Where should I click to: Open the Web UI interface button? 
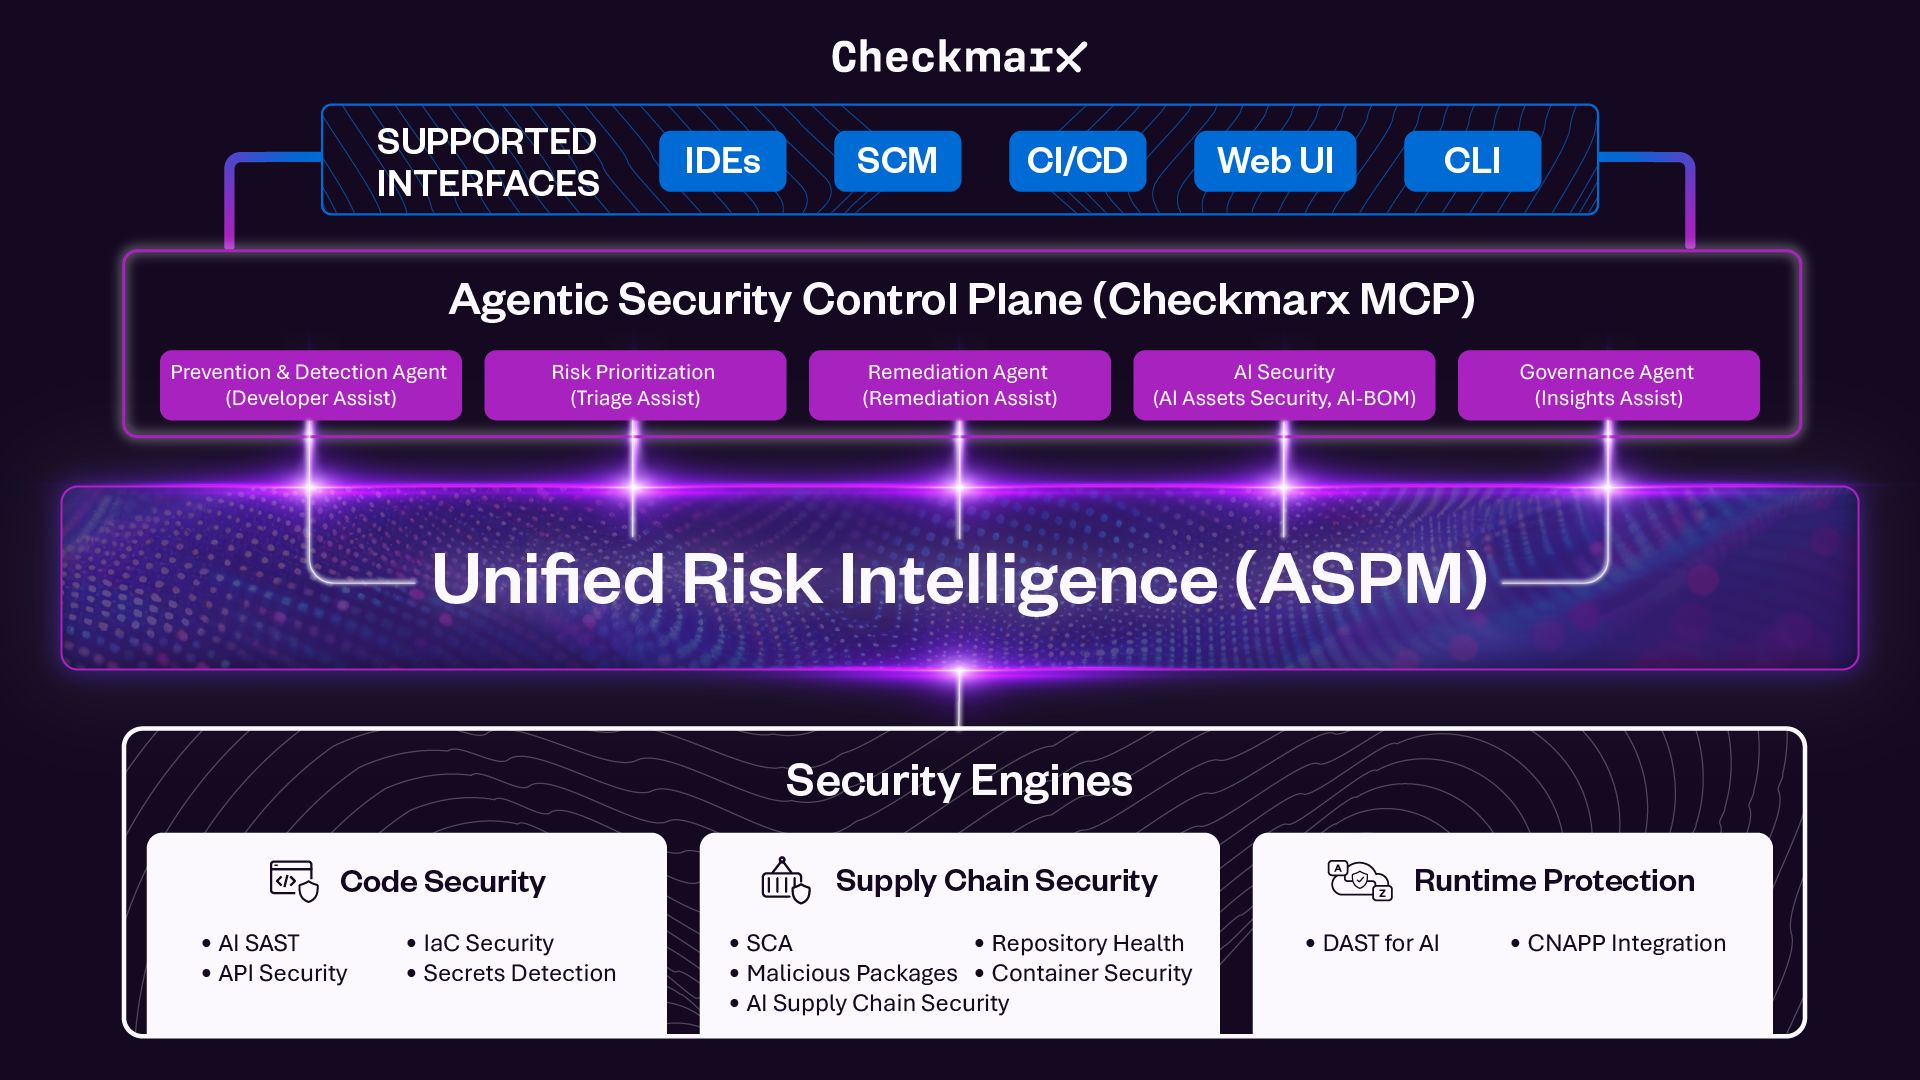(x=1275, y=161)
